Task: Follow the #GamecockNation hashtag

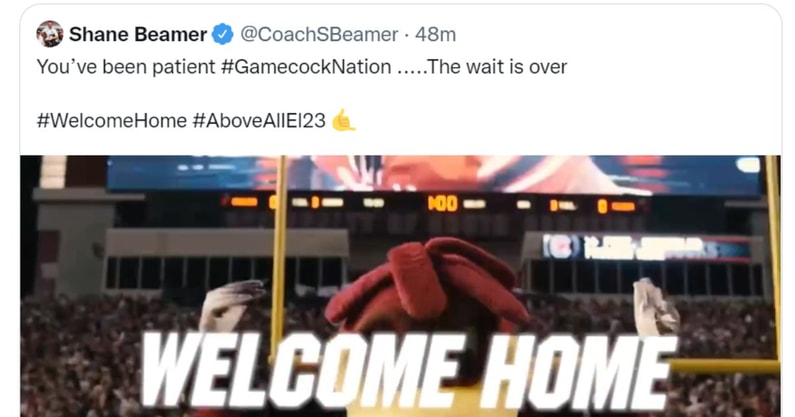Action: pyautogui.click(x=306, y=67)
